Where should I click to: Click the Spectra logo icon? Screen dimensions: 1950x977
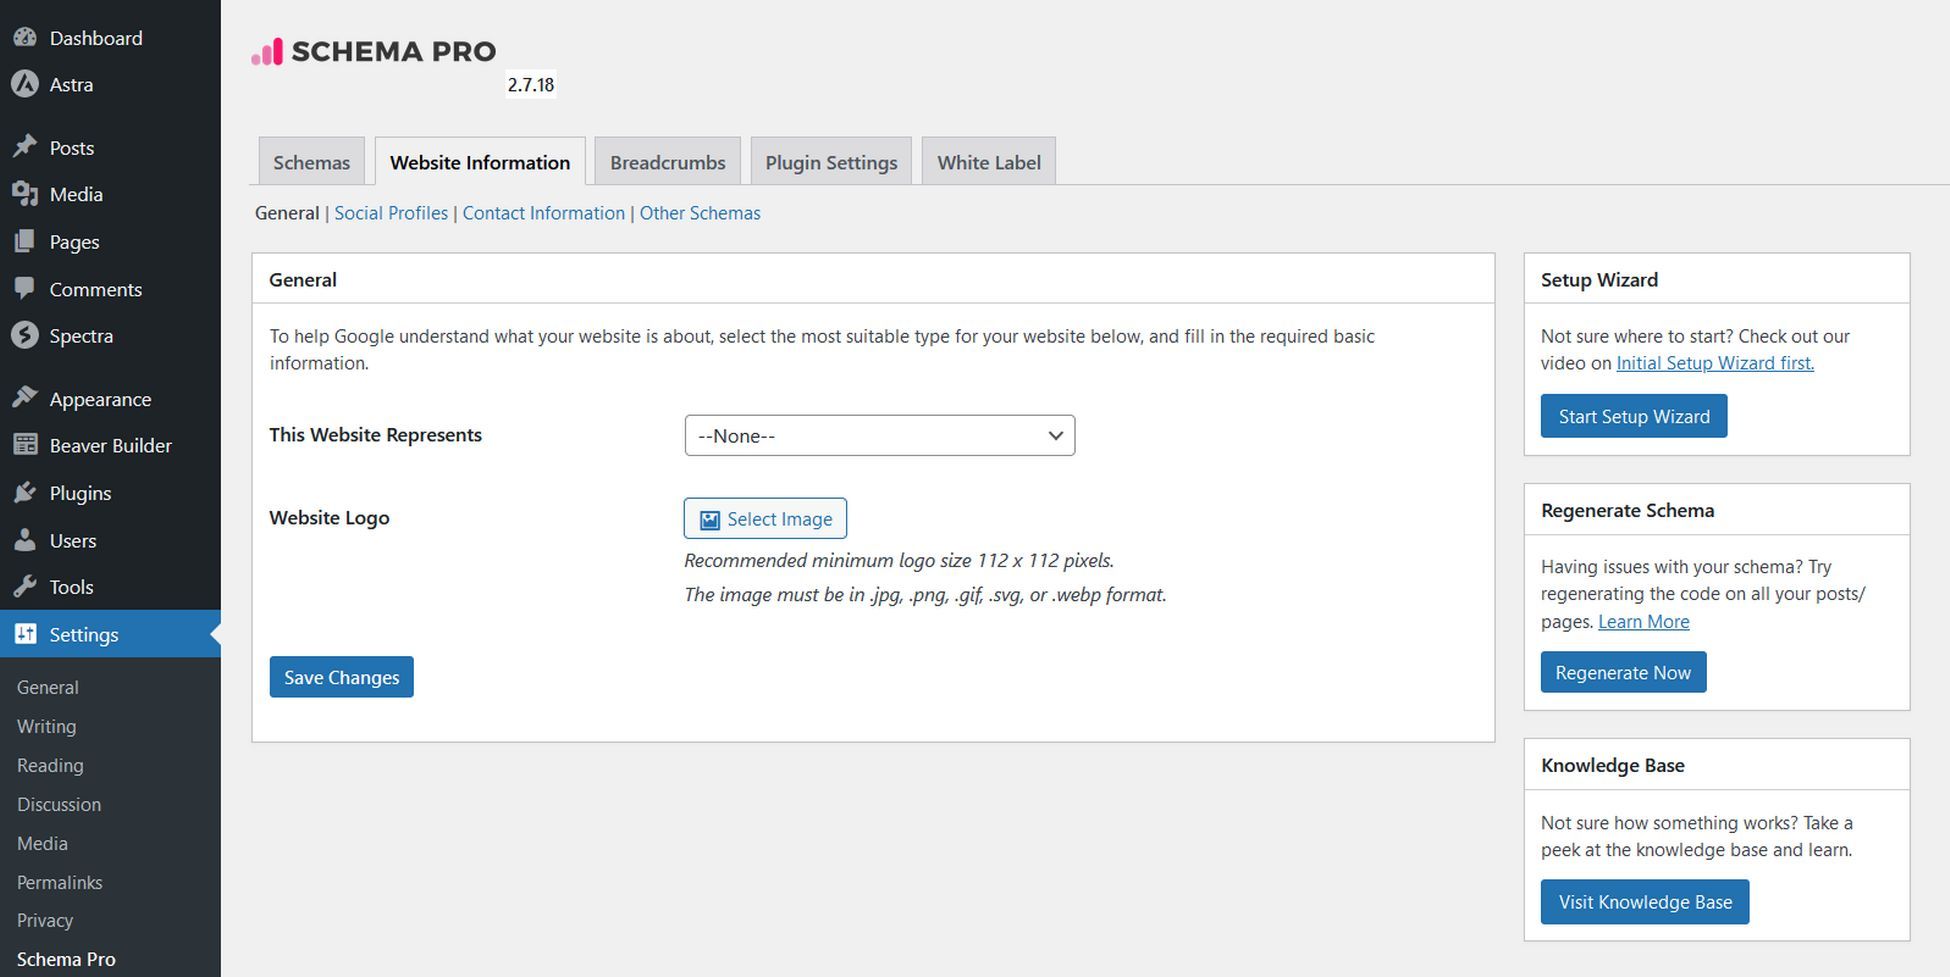(x=25, y=335)
